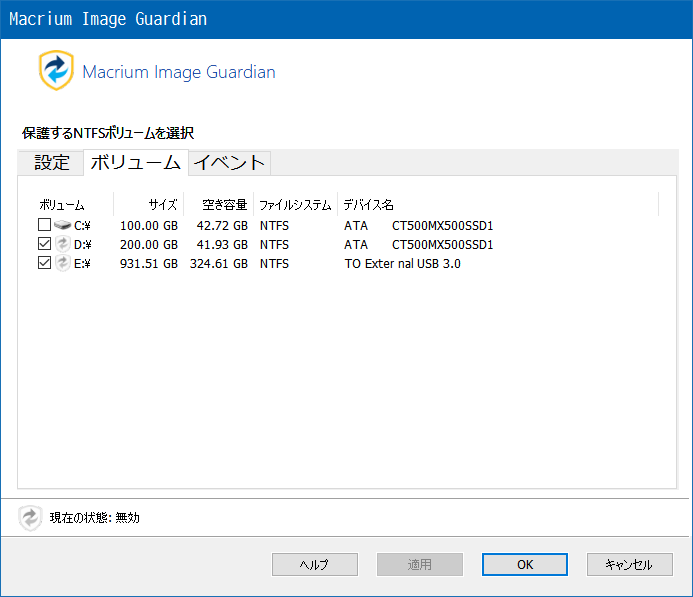Viewport: 693px width, 597px height.
Task: Click CT500MX500SSD1 device name in C:¥ row
Action: [442, 225]
